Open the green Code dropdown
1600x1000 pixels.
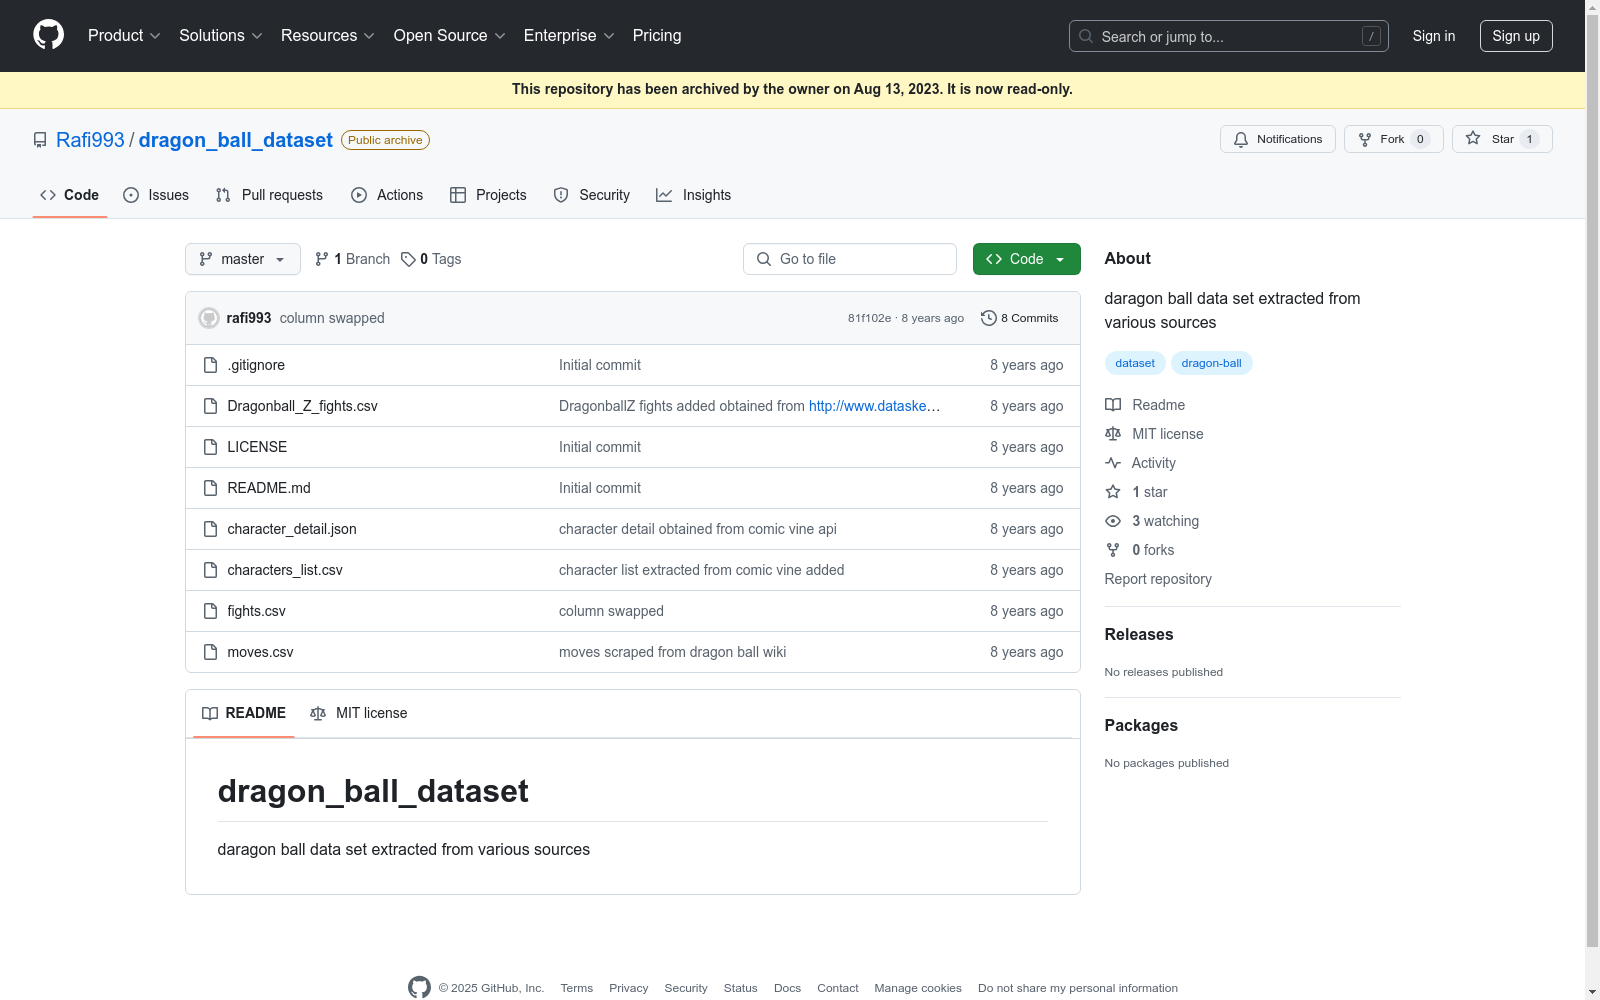(1027, 259)
